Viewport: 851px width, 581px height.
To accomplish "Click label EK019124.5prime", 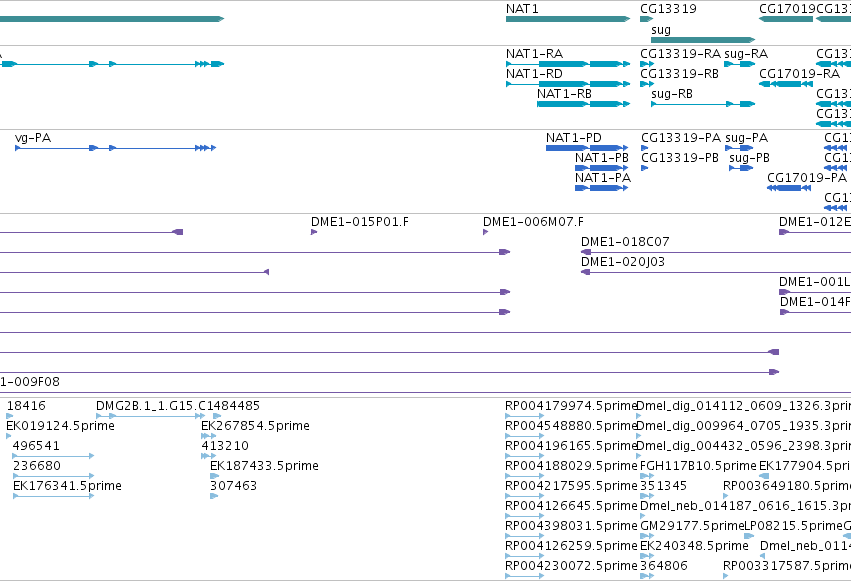I will (x=60, y=426).
